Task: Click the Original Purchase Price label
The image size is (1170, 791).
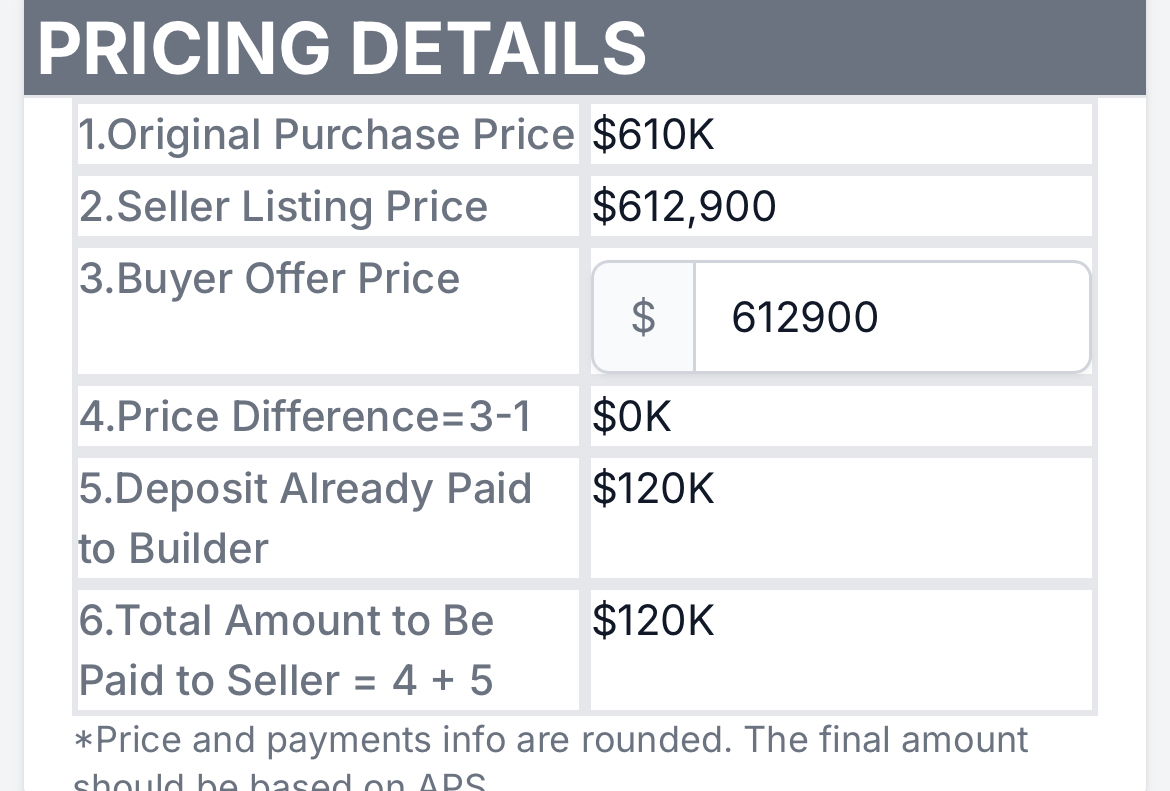Action: click(x=327, y=134)
